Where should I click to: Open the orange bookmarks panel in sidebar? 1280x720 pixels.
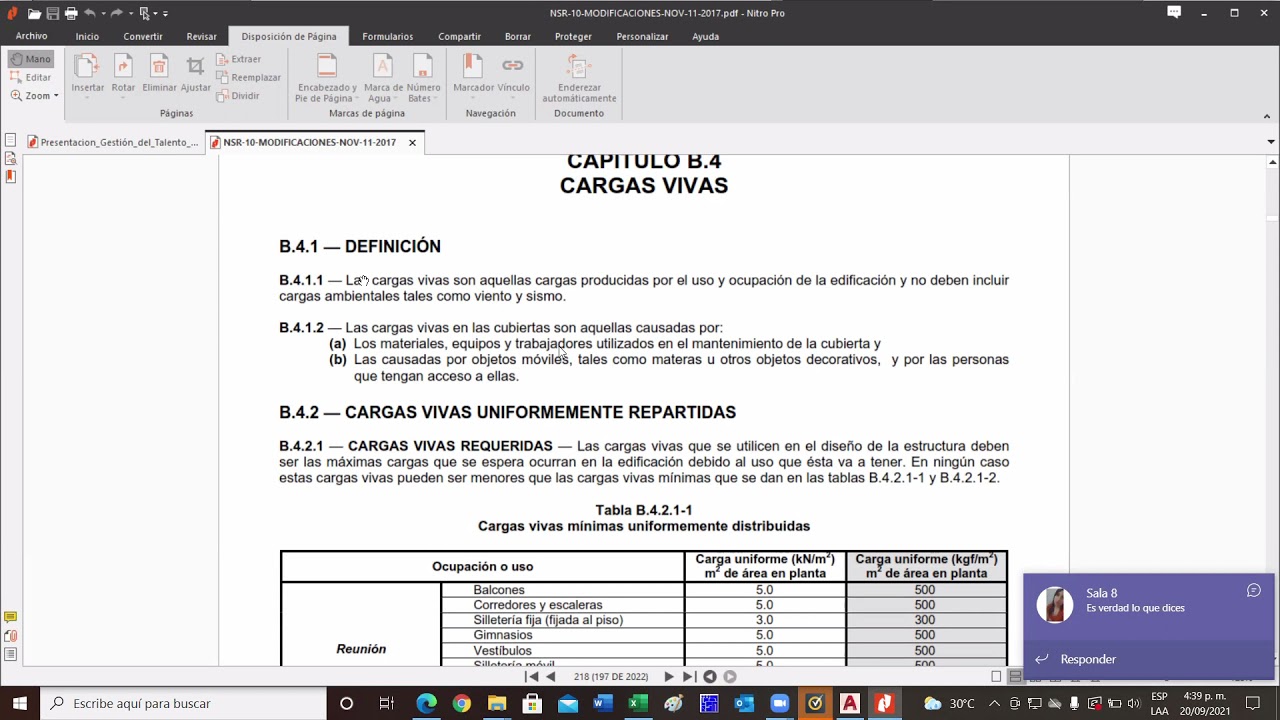[10, 177]
